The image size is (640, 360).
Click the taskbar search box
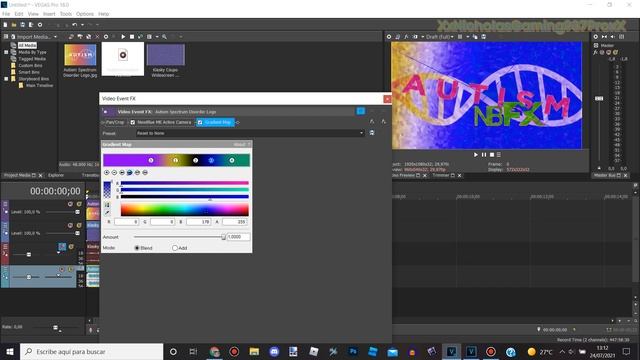pyautogui.click(x=91, y=352)
